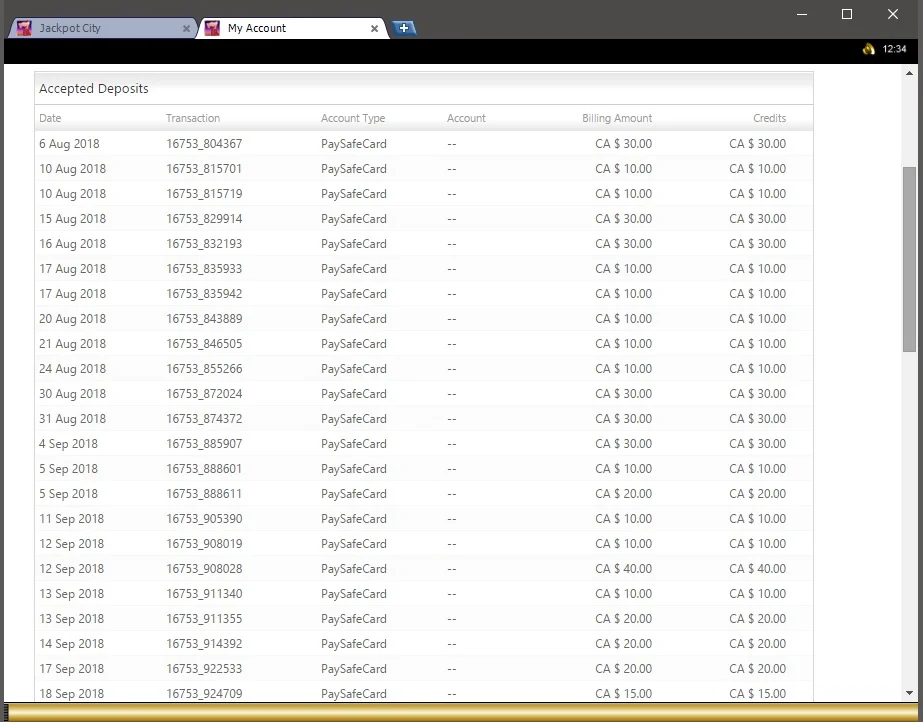Click CA $ 30.00 credits for 4 Sep 2018
The height and width of the screenshot is (722, 923).
click(x=758, y=444)
